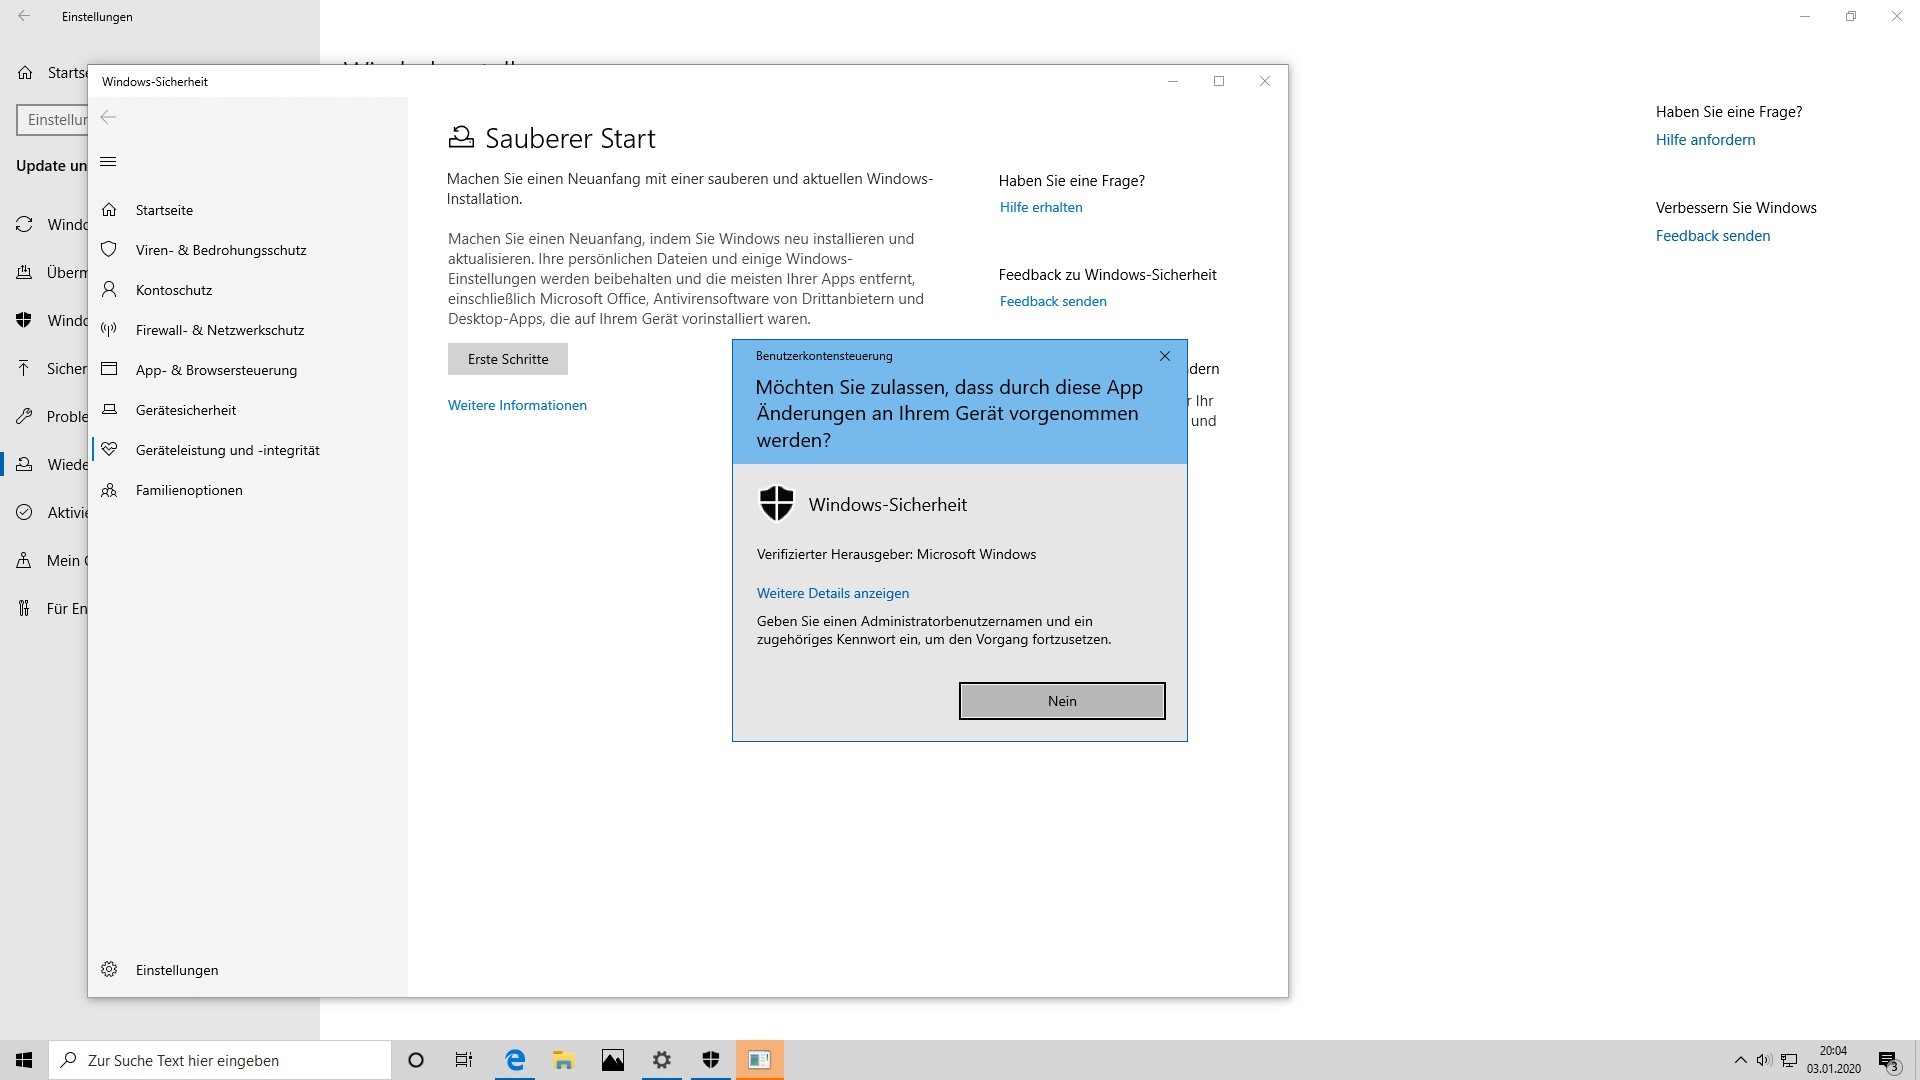Screen dimensions: 1920x1080
Task: Open the notification center icon
Action: [x=1888, y=1060]
